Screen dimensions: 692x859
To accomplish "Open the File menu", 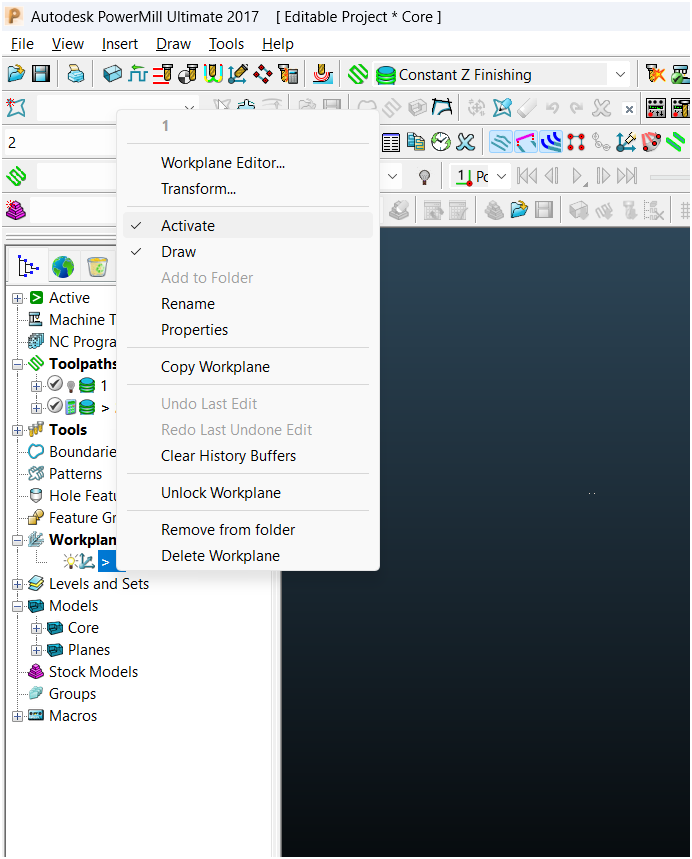I will 22,44.
